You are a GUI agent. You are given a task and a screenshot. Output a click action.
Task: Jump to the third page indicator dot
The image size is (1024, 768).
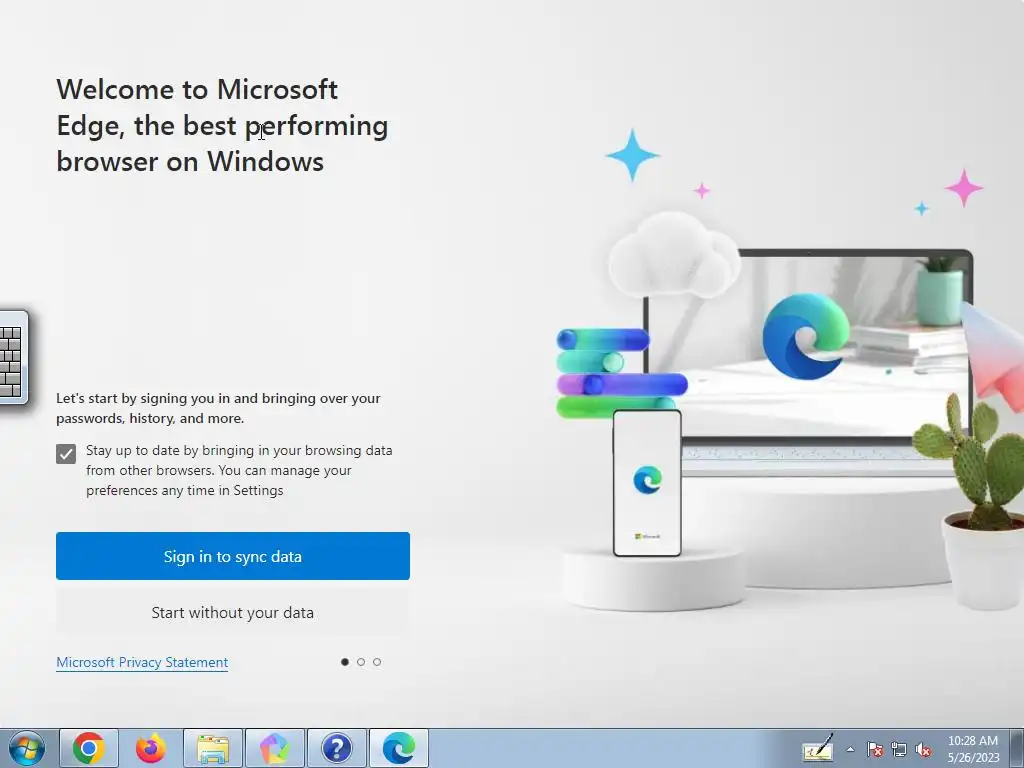377,662
